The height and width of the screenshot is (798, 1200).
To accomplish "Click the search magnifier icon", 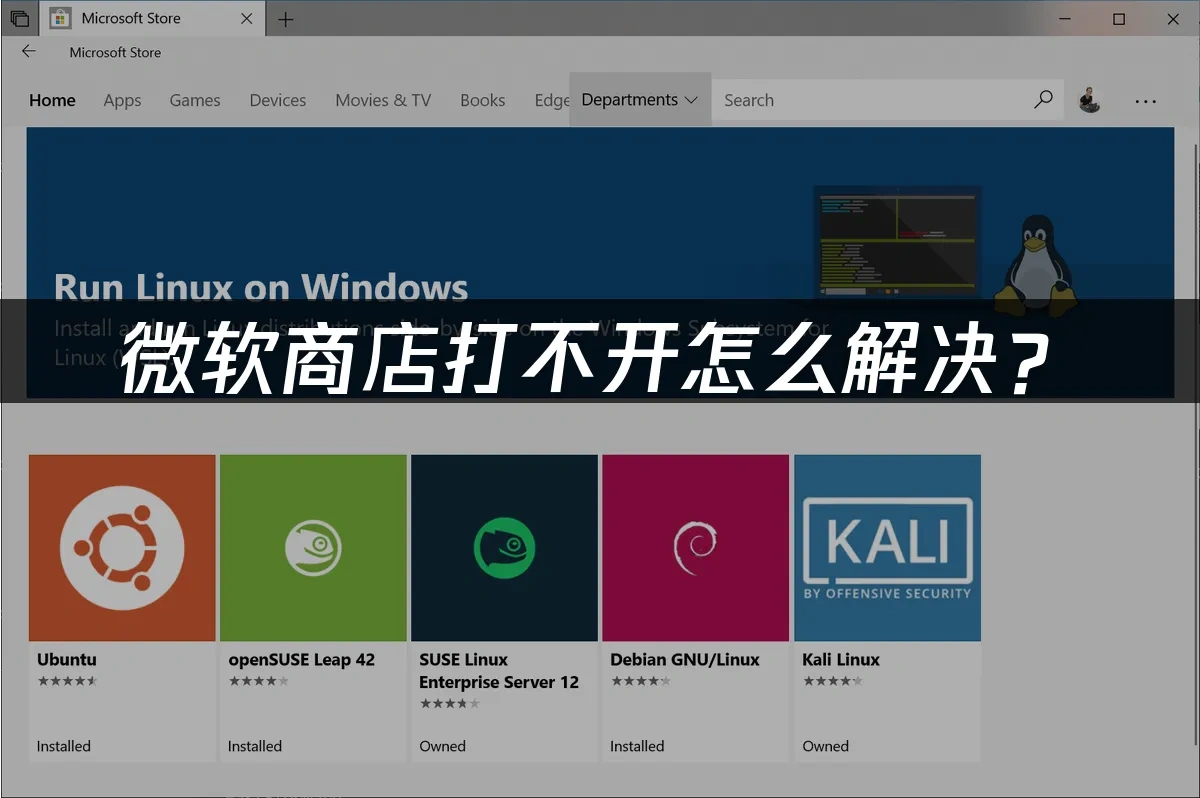I will click(x=1043, y=99).
